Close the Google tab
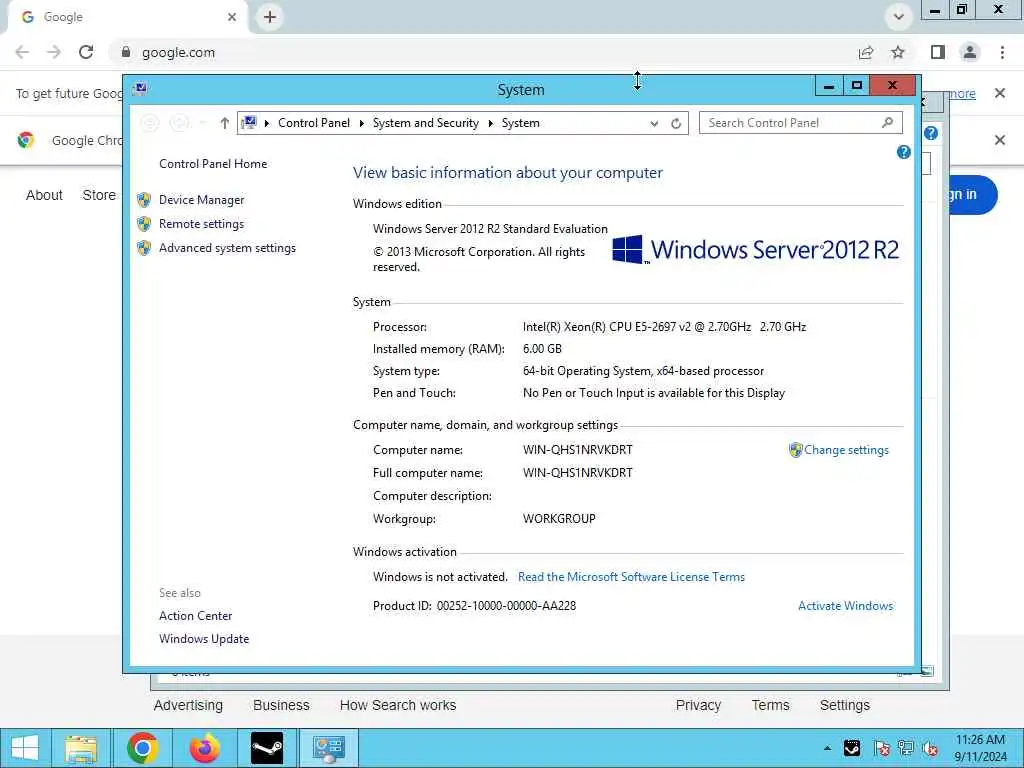The height and width of the screenshot is (768, 1024). (232, 17)
